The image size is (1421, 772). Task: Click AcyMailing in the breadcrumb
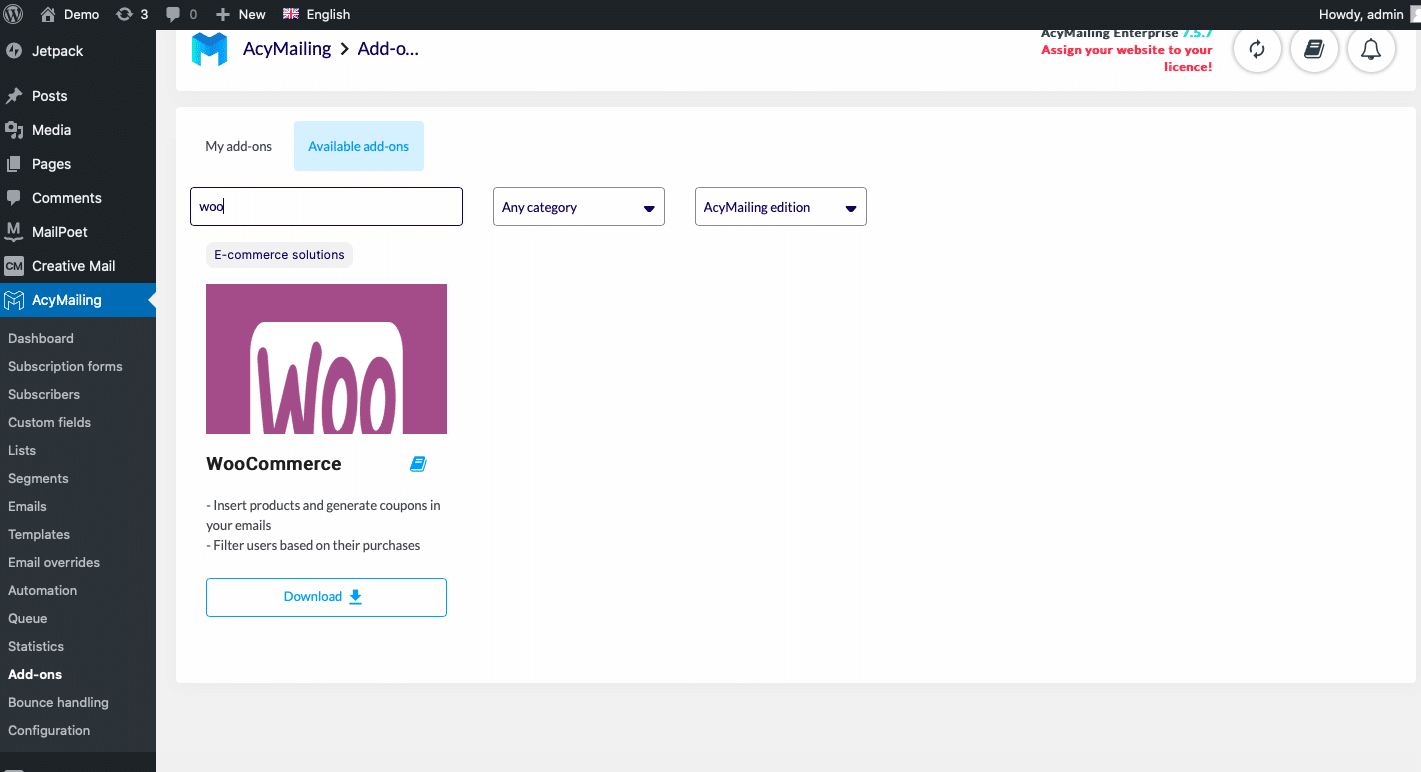[x=287, y=49]
